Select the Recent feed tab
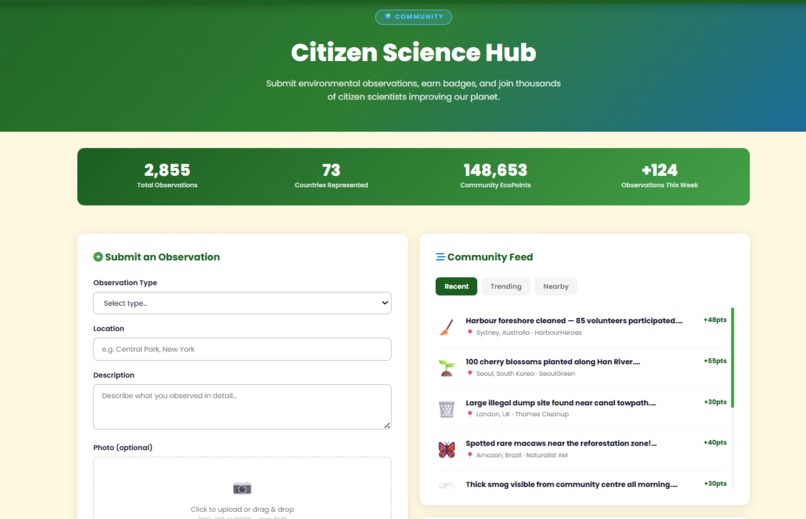Image resolution: width=806 pixels, height=519 pixels. tap(456, 286)
